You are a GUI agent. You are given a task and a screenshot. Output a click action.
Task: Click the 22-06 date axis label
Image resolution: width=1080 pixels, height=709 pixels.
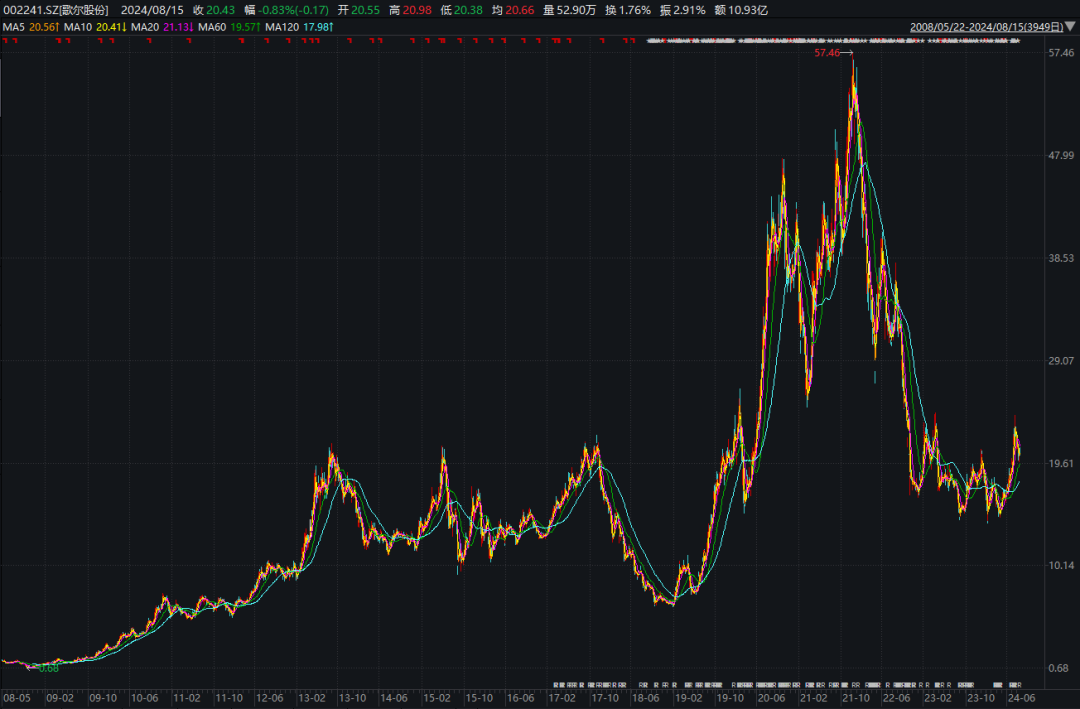click(x=896, y=698)
